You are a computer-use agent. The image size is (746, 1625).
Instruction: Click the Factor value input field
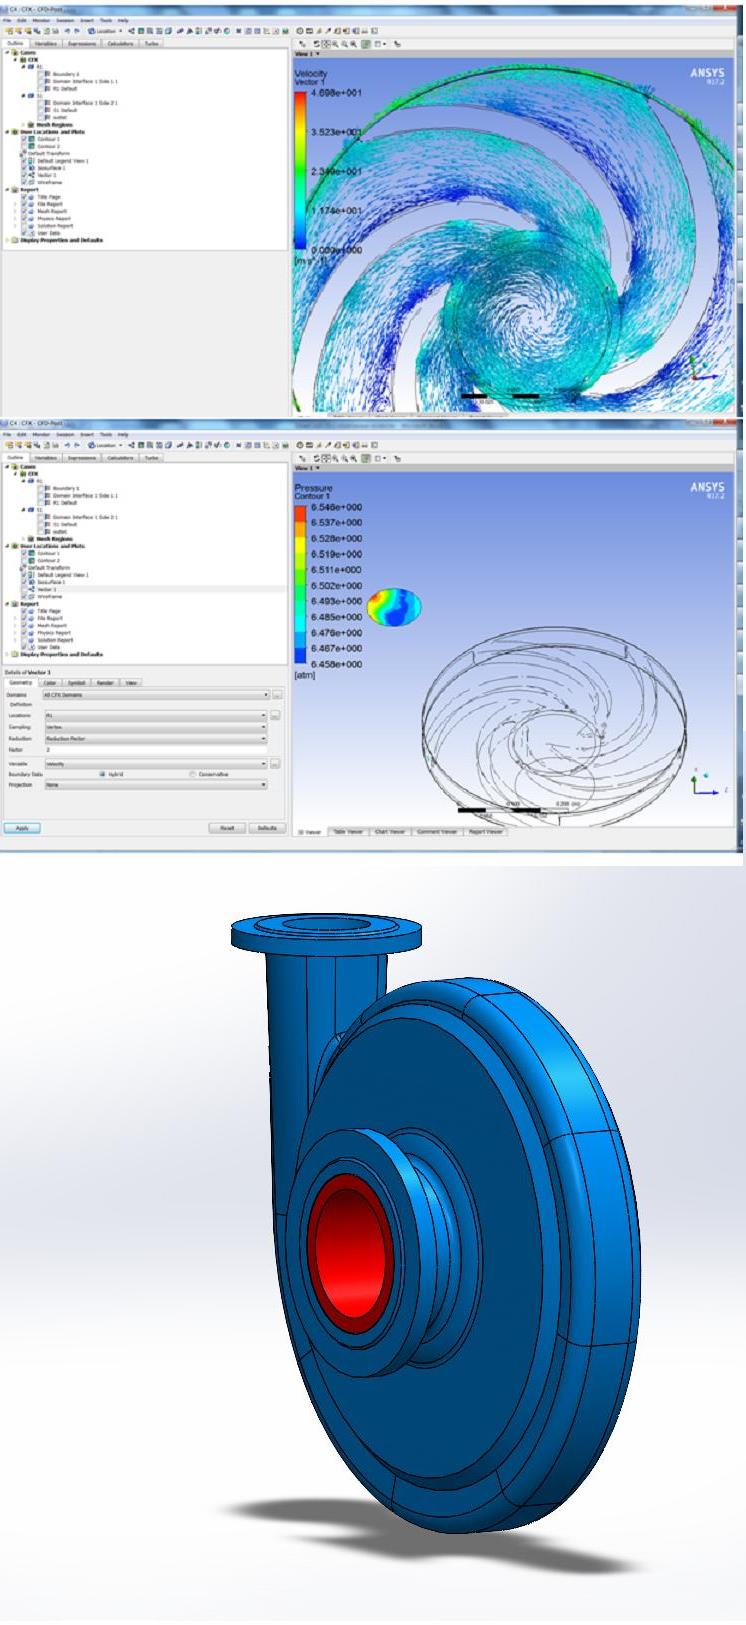pyautogui.click(x=155, y=749)
